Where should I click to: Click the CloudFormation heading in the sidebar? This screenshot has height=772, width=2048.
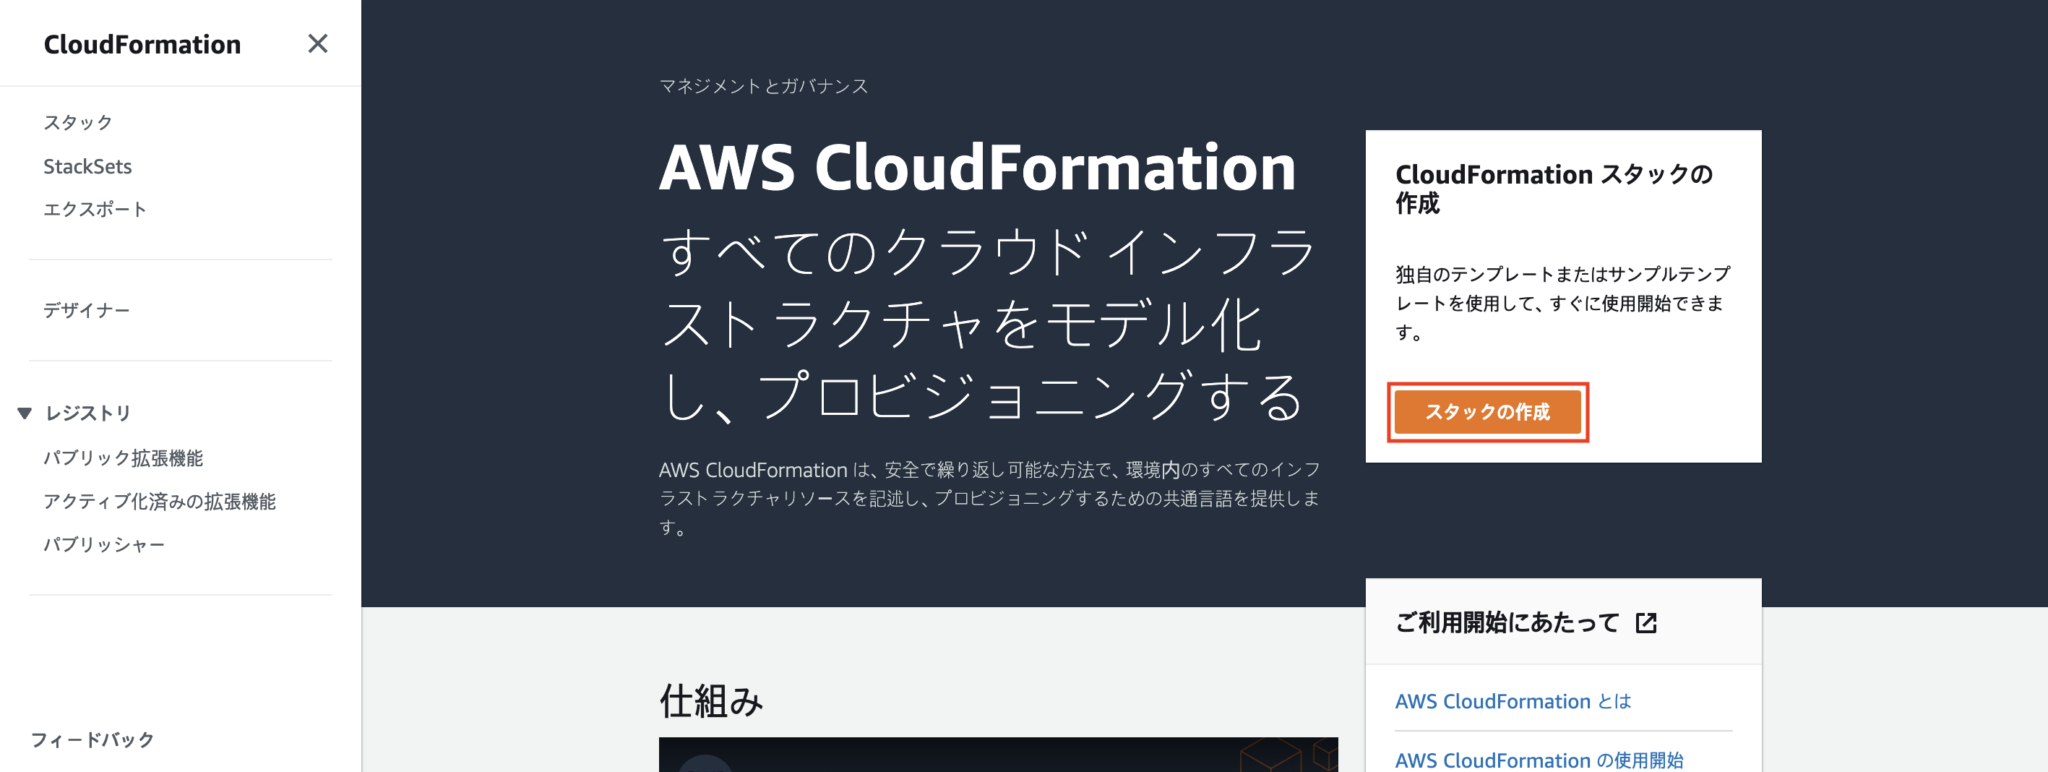(142, 44)
